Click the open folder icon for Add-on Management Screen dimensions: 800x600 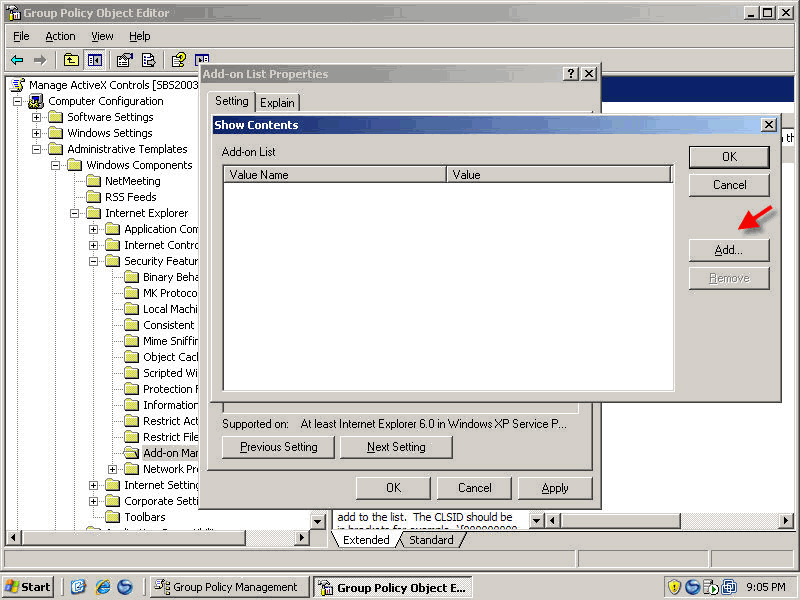tap(132, 453)
